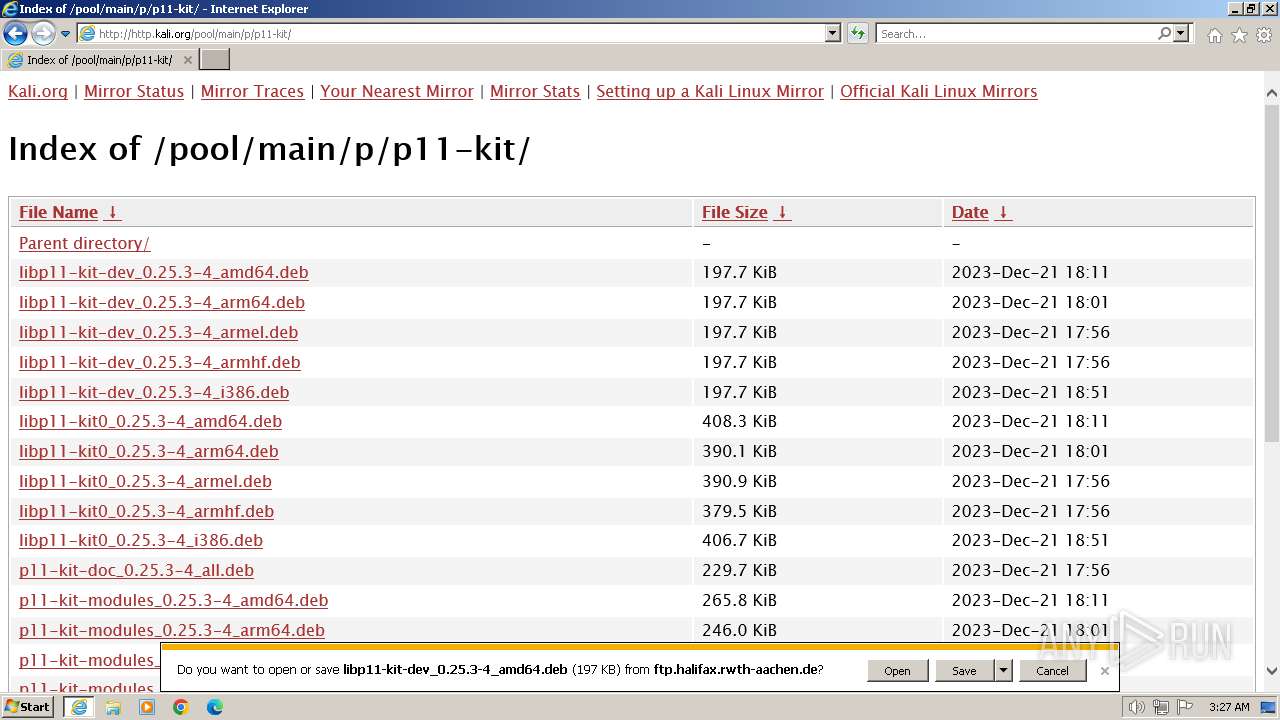Click the vertical scrollbar thumb

pos(1271,275)
